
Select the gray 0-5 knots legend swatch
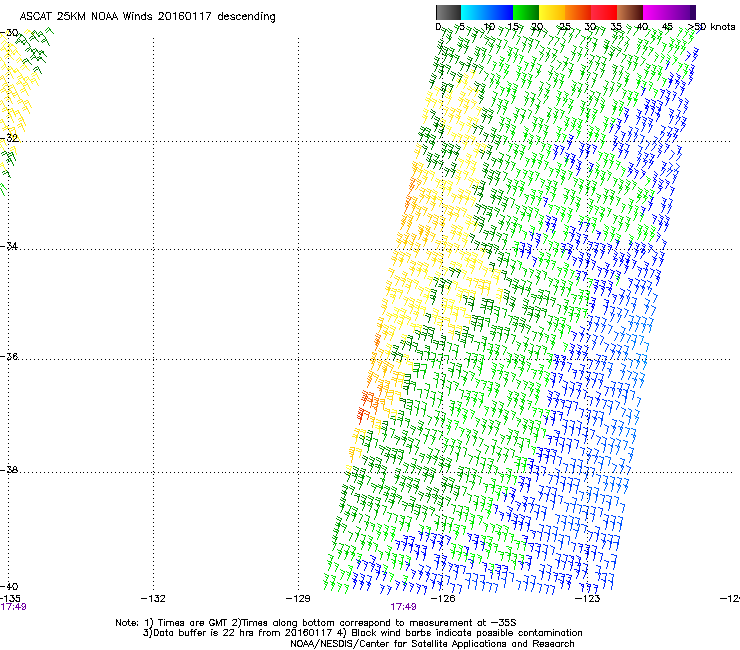pos(448,12)
